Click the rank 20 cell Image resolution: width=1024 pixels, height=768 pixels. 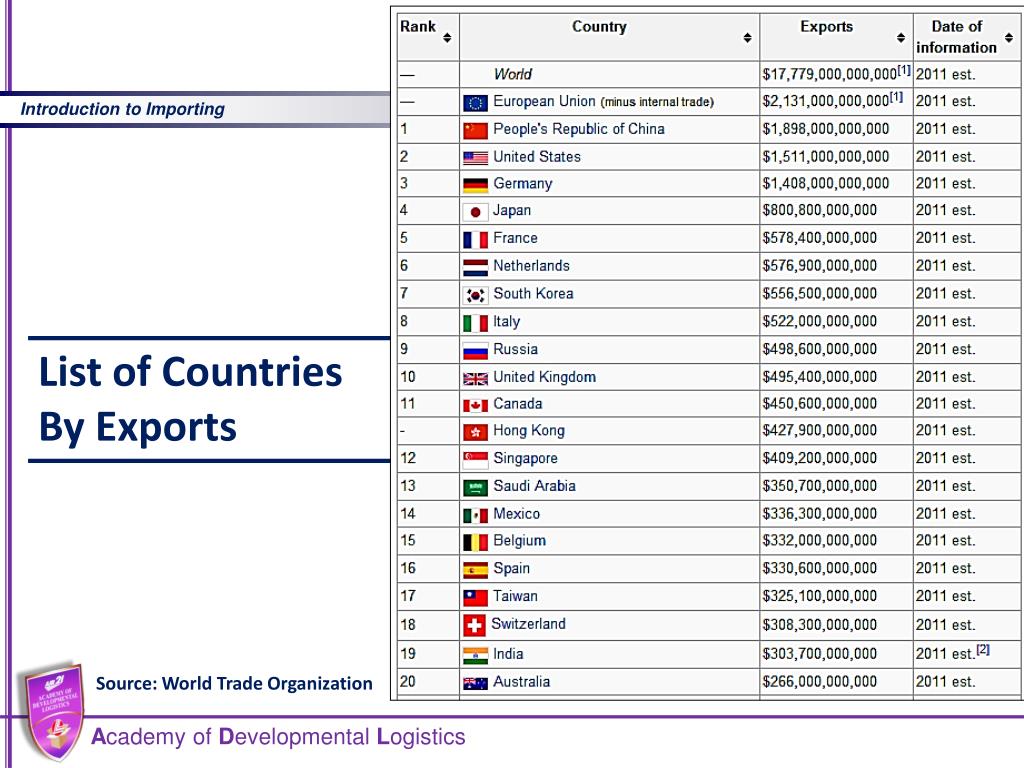click(x=428, y=682)
